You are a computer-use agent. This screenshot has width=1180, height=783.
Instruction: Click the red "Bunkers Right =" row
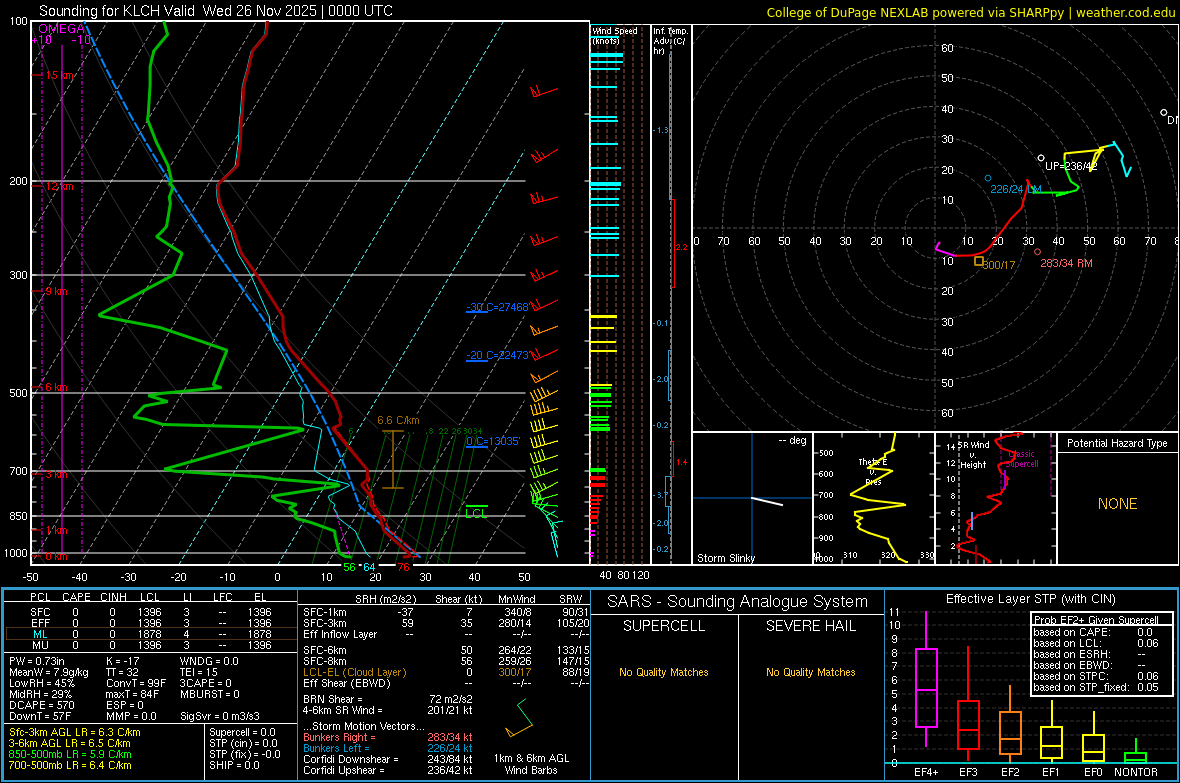(x=388, y=737)
